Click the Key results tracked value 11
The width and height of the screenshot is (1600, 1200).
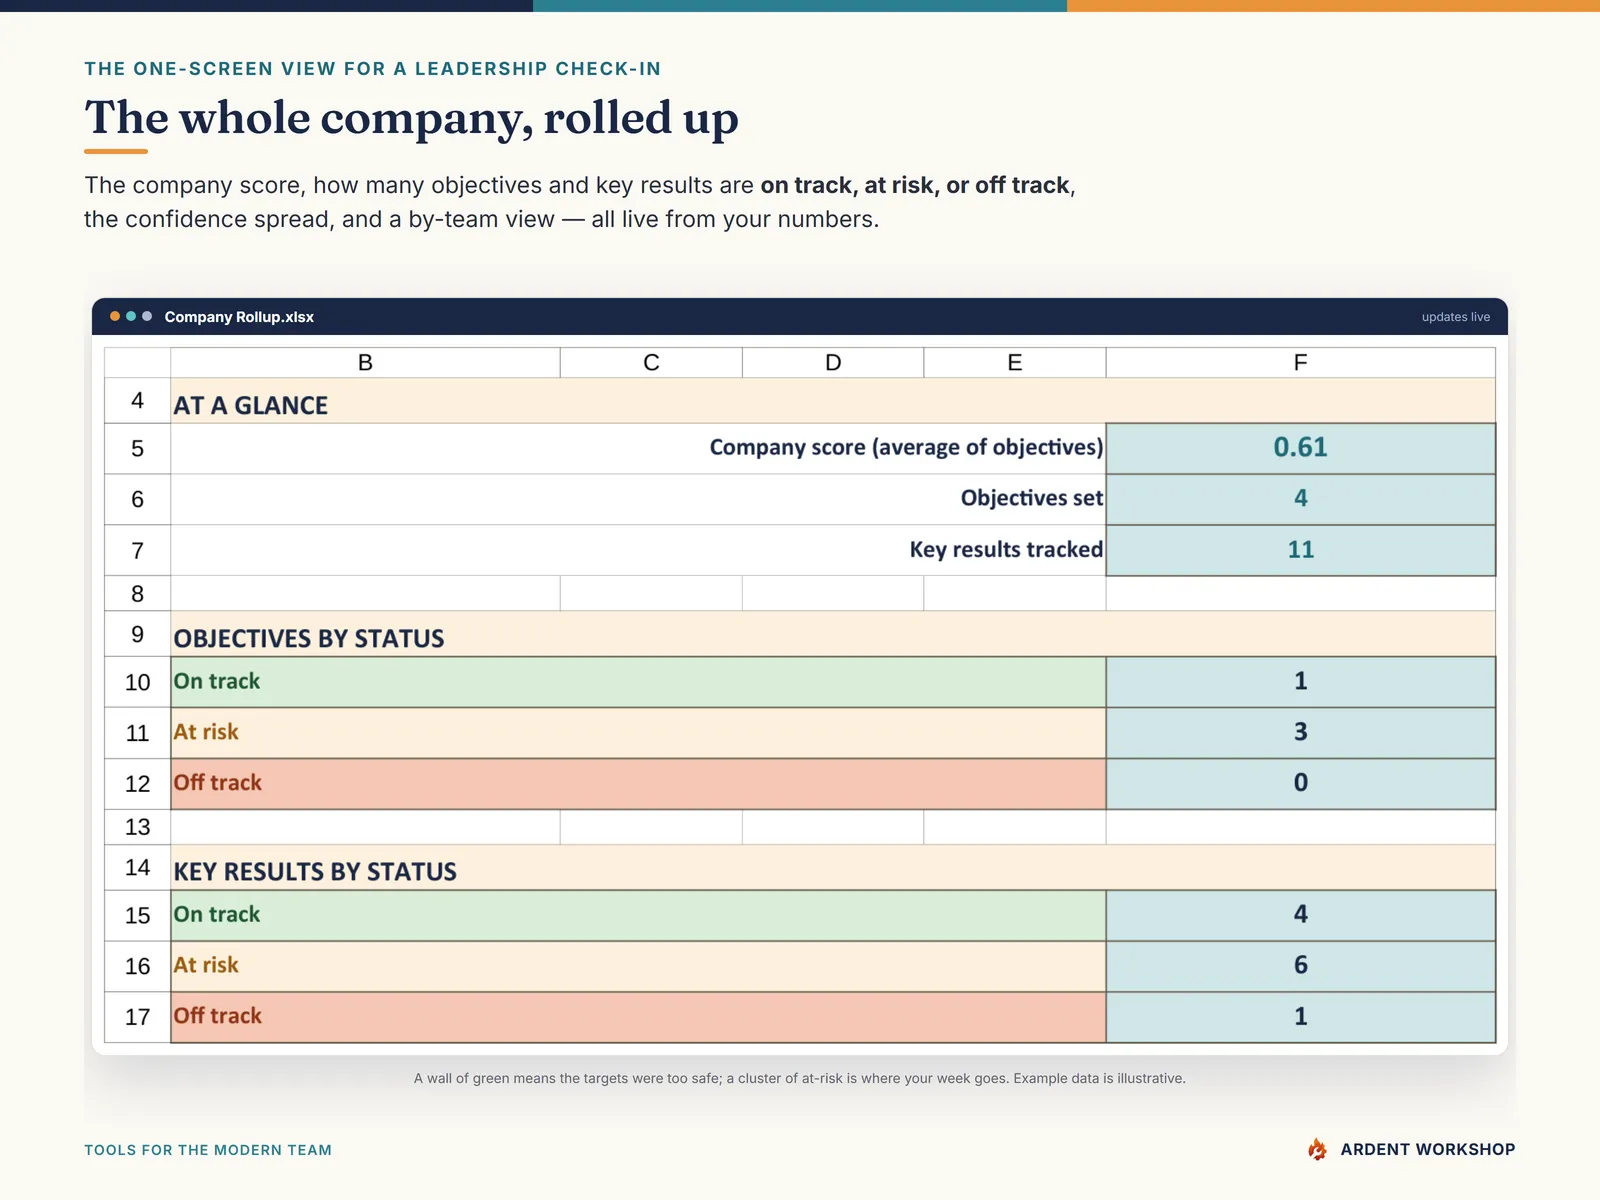[1301, 550]
